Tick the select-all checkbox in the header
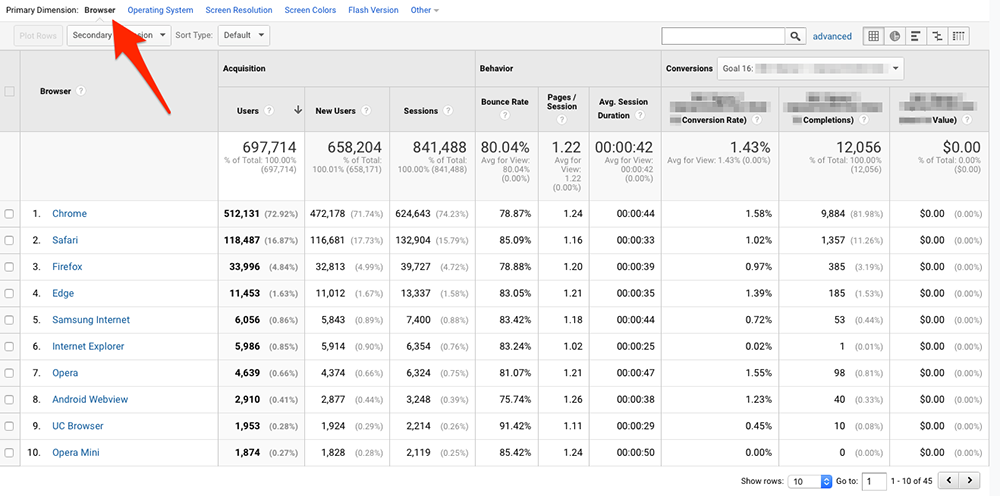1000x496 pixels. [x=10, y=92]
